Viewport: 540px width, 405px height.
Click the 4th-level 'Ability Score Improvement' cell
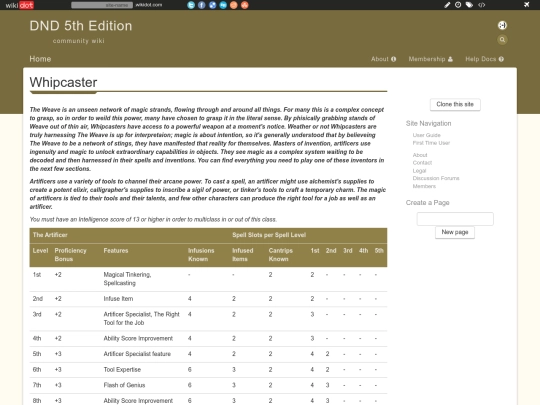point(138,339)
